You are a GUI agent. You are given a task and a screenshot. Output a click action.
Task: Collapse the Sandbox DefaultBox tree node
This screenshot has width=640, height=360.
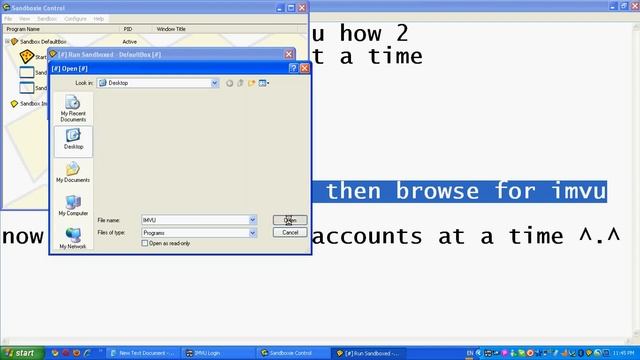tap(7, 42)
